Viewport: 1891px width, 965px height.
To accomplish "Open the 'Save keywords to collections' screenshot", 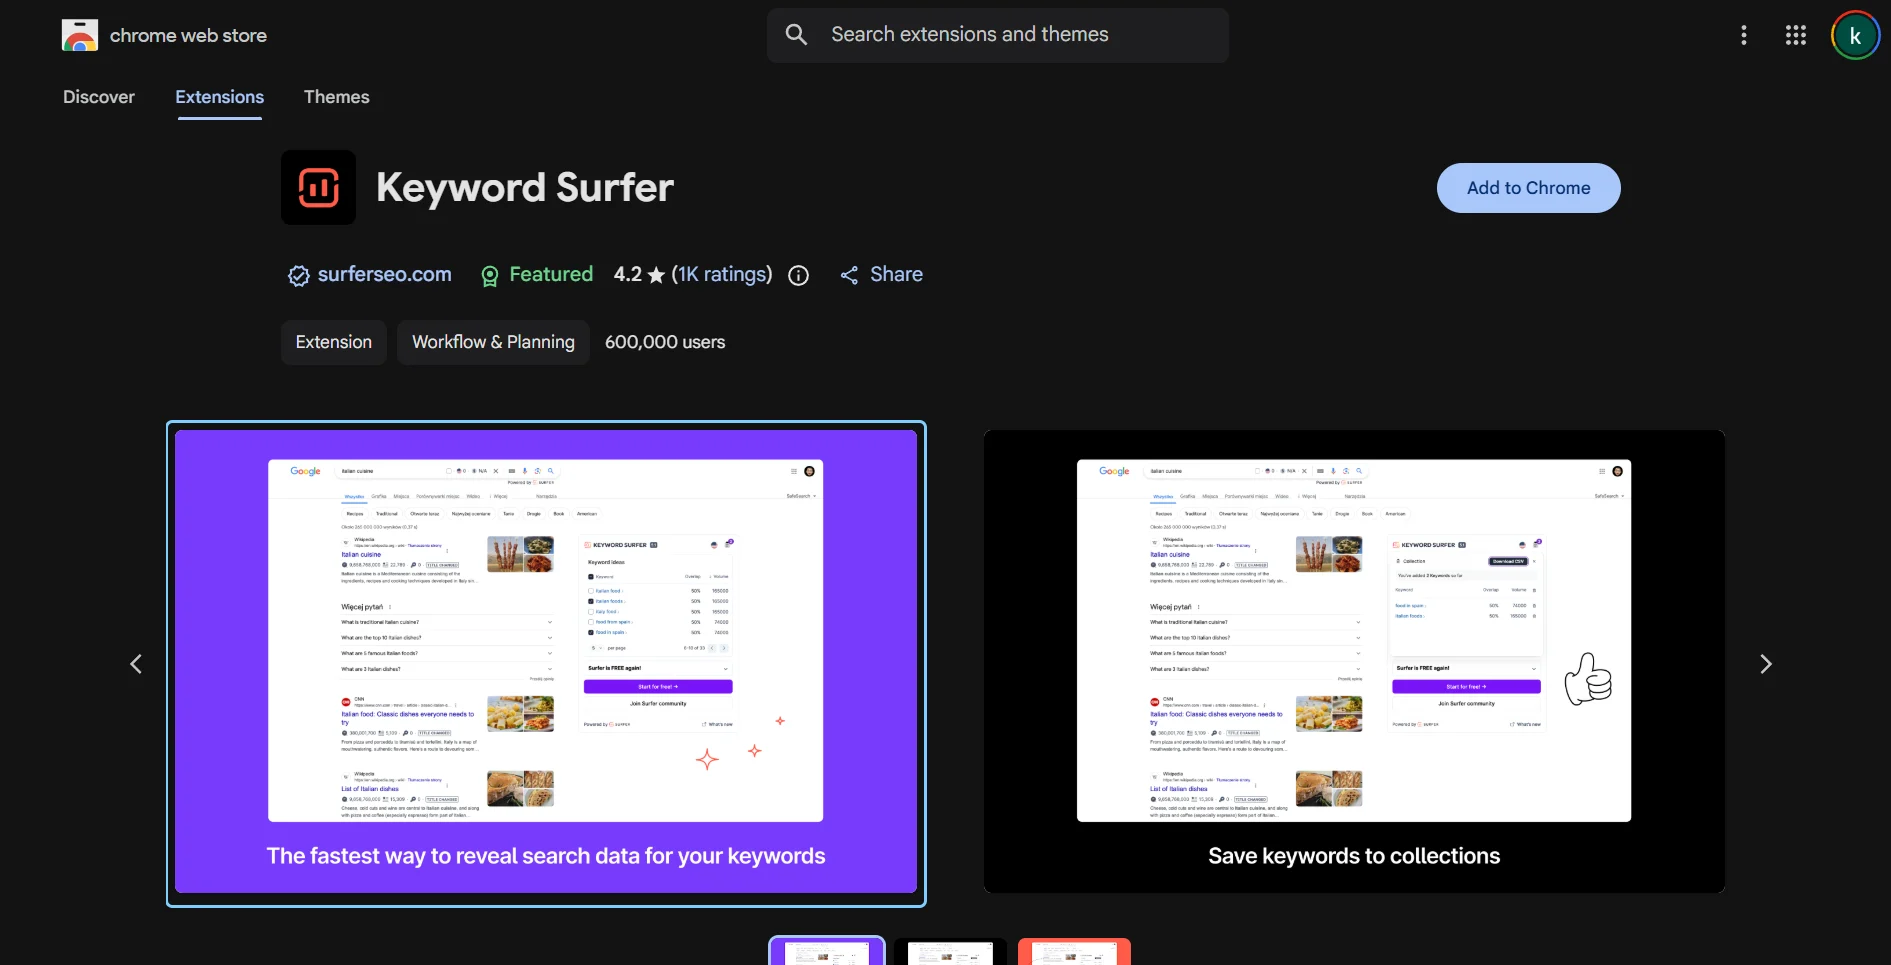I will click(x=1354, y=662).
